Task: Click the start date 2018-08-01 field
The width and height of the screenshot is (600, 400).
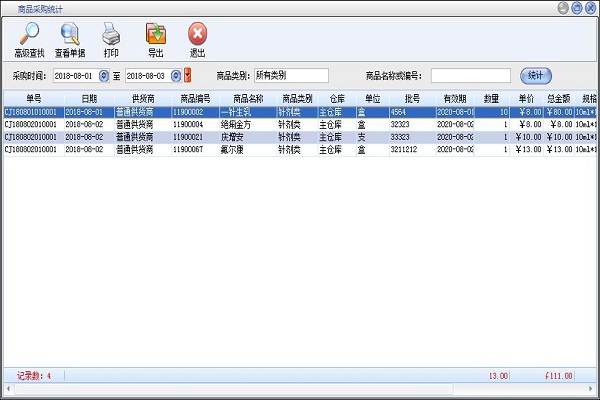Action: (x=74, y=76)
